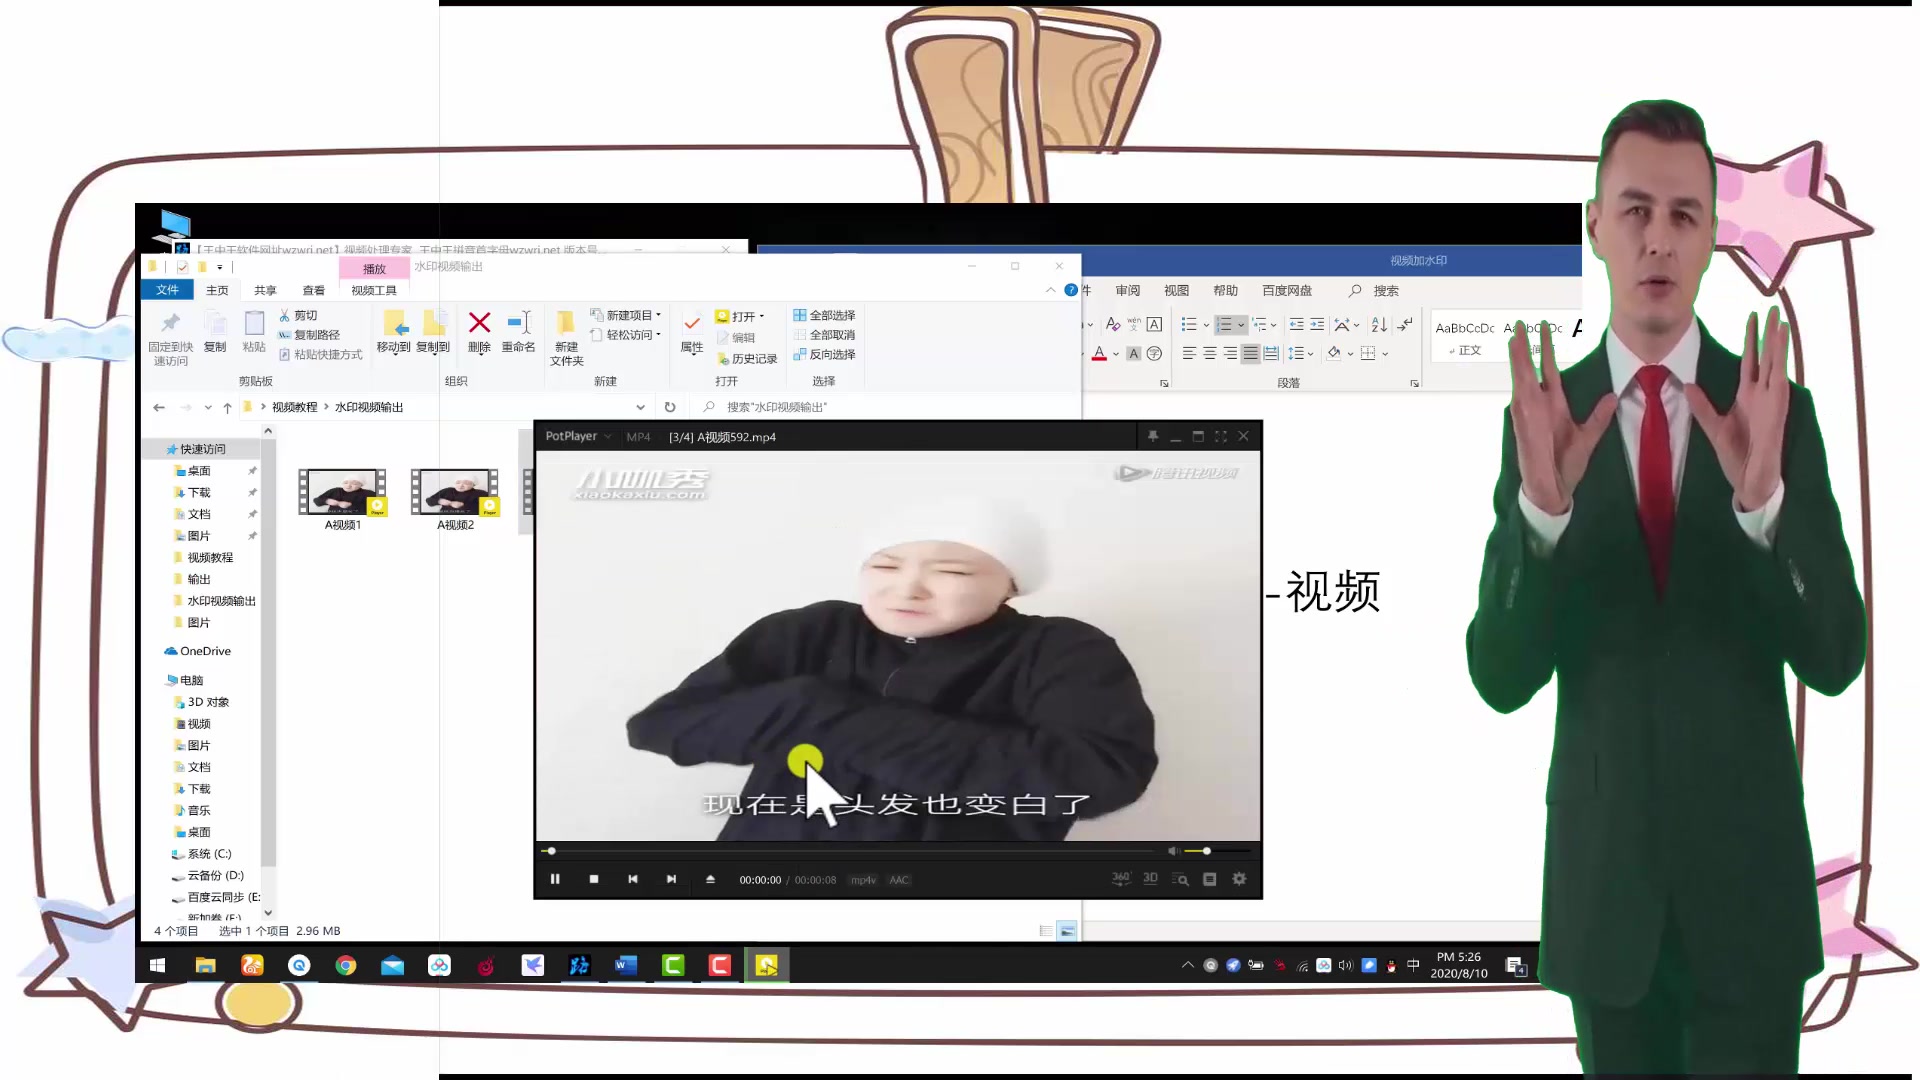1920x1080 pixels.
Task: Open Properties (属性) in Explorer ribbon
Action: [x=692, y=332]
